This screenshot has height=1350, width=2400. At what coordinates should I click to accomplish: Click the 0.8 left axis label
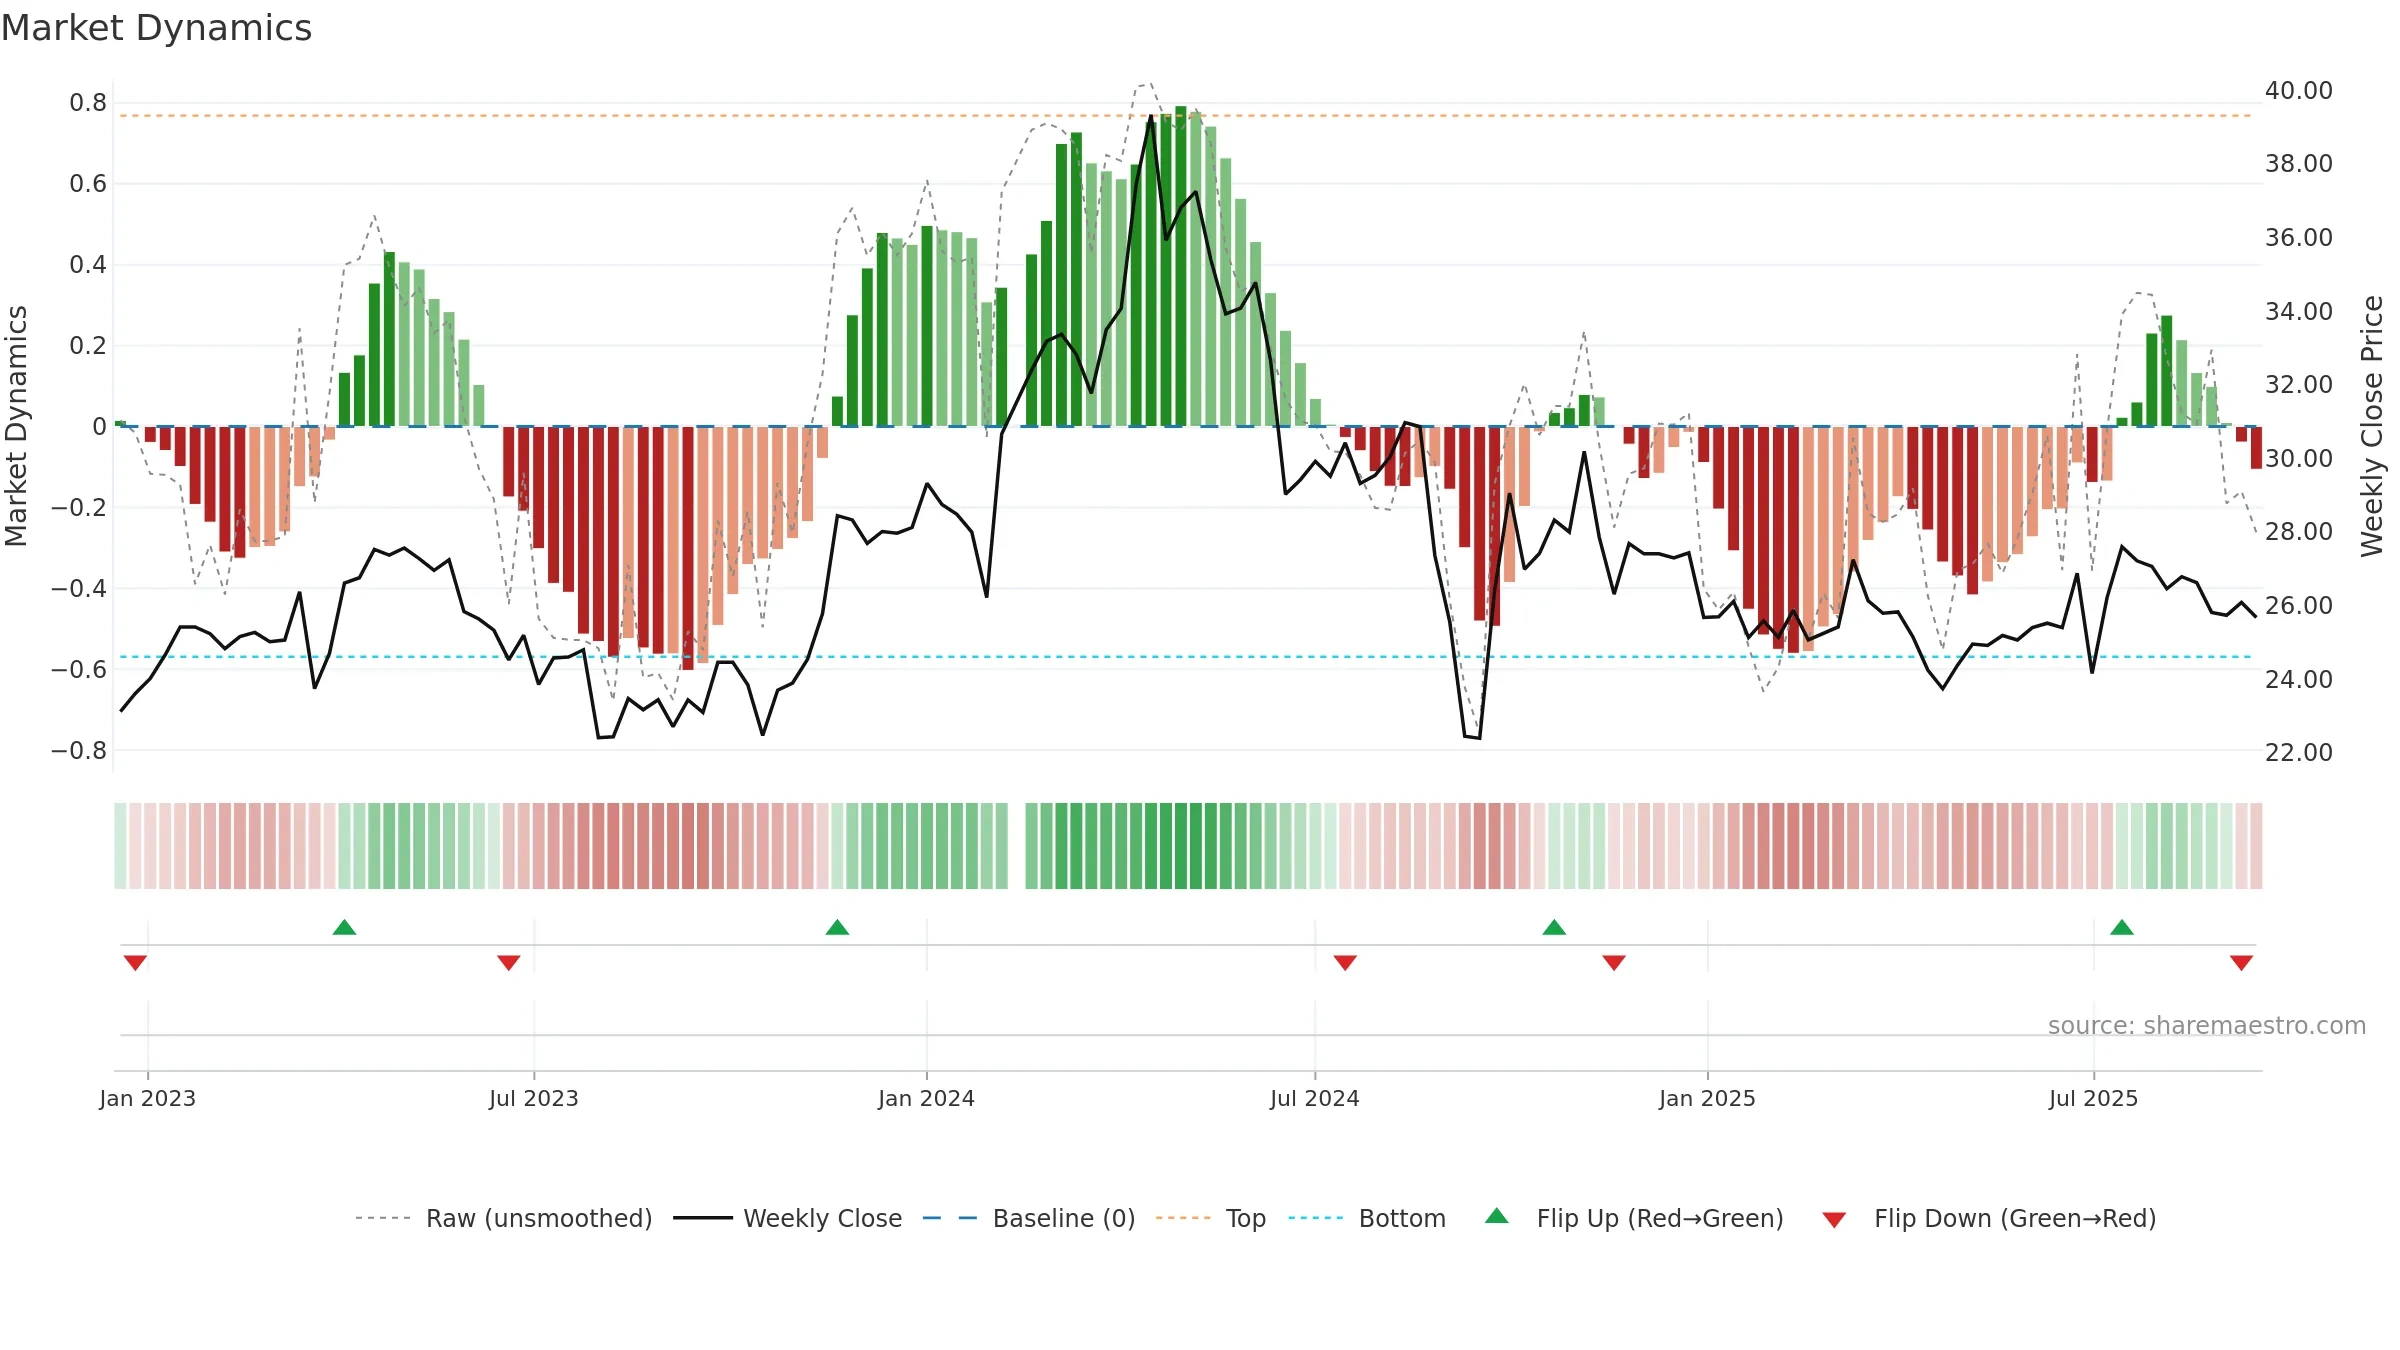pyautogui.click(x=88, y=103)
